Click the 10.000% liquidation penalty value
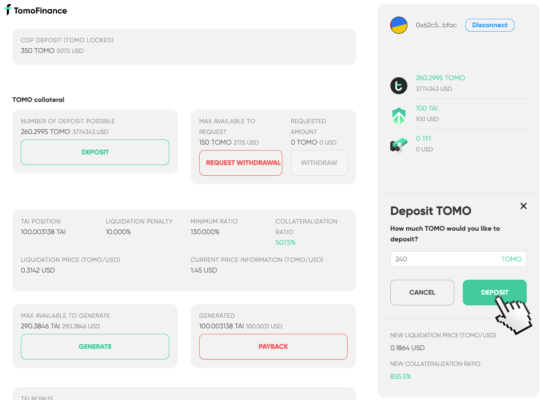The image size is (543, 400). [x=118, y=232]
